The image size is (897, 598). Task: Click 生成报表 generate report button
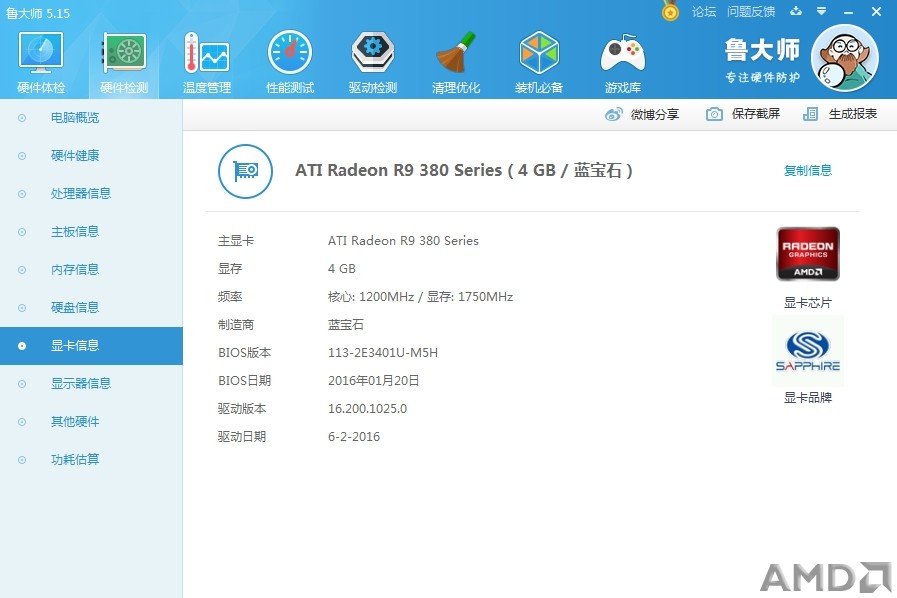click(840, 114)
